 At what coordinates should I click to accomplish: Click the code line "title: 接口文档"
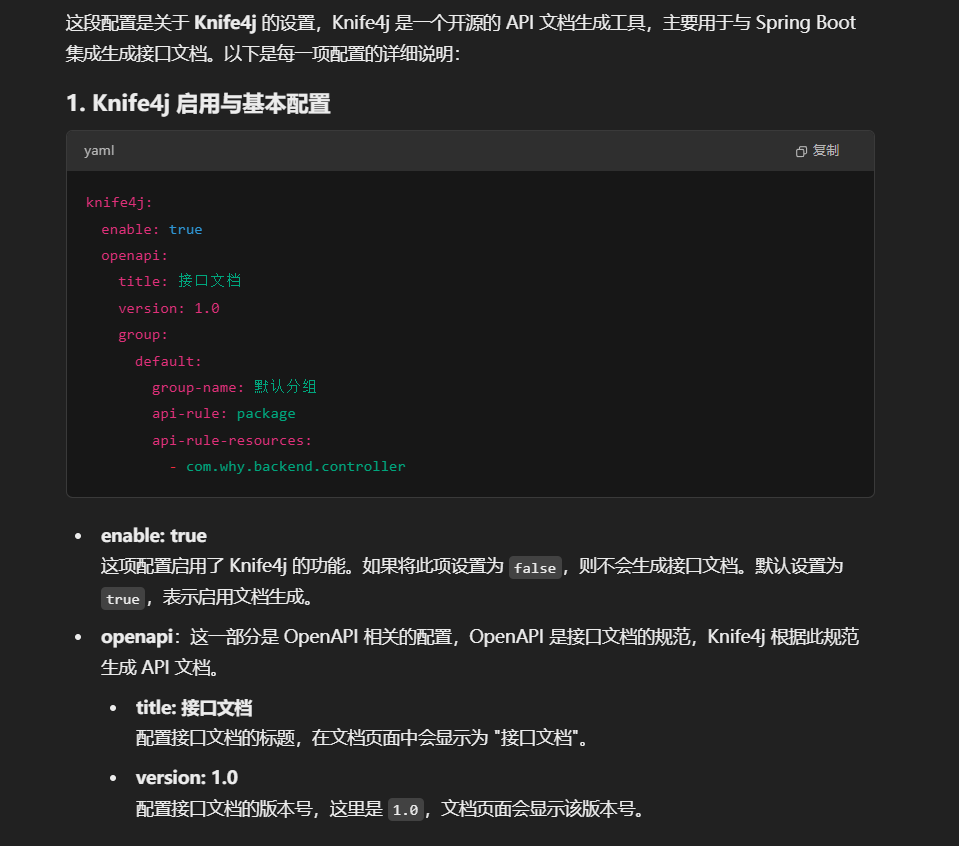pyautogui.click(x=180, y=281)
